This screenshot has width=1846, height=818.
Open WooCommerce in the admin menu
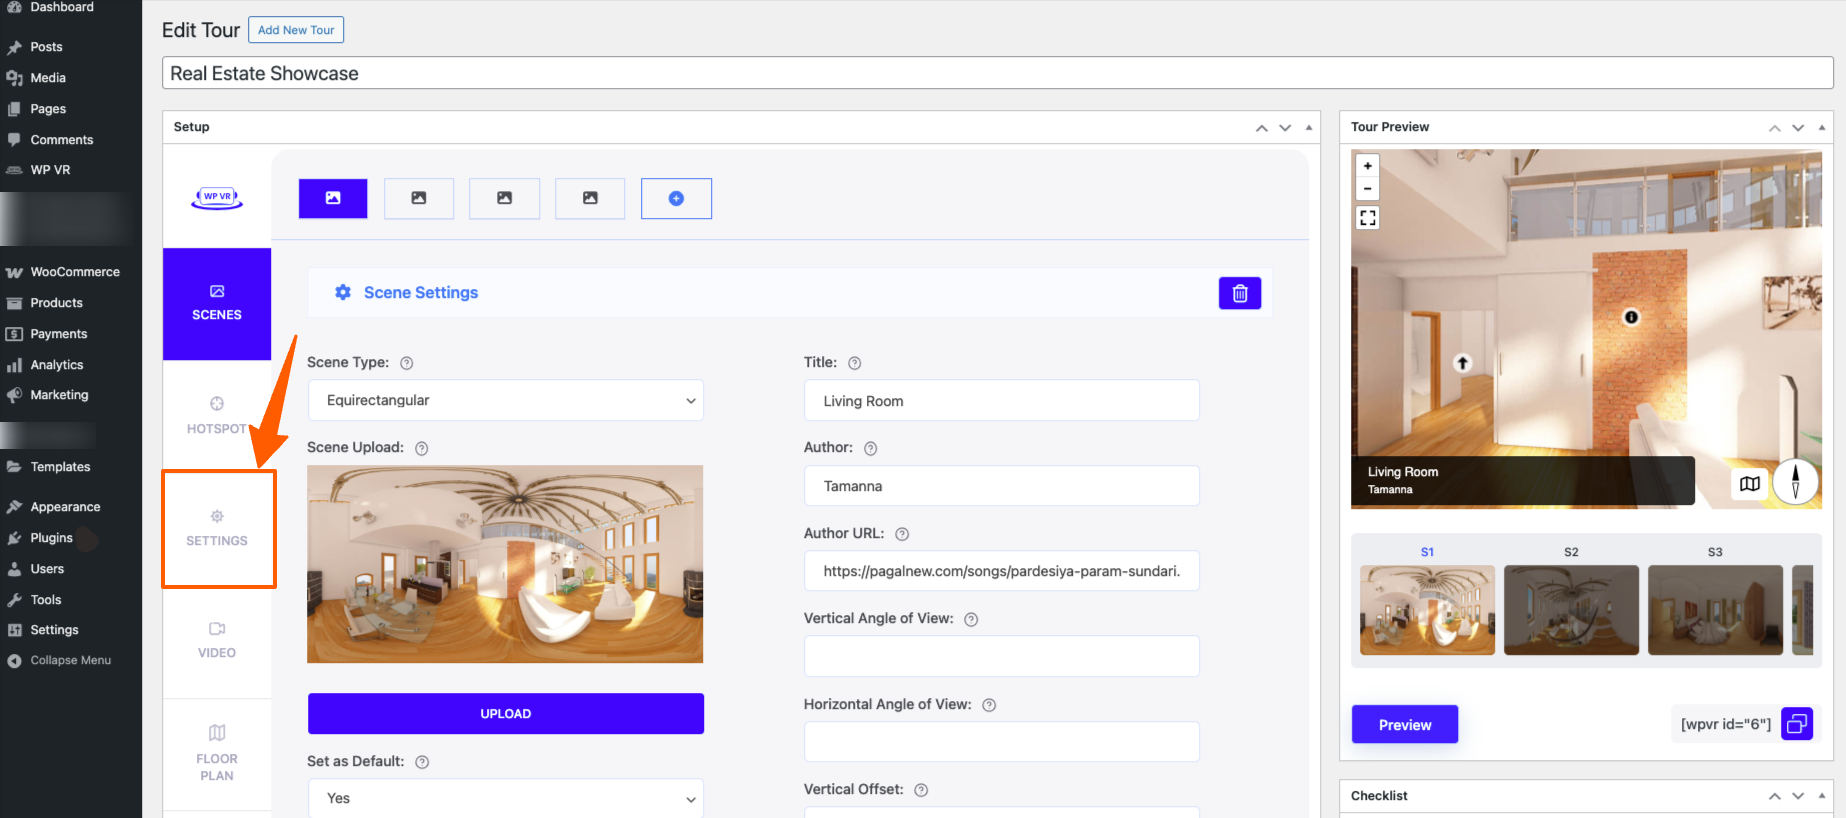(75, 272)
